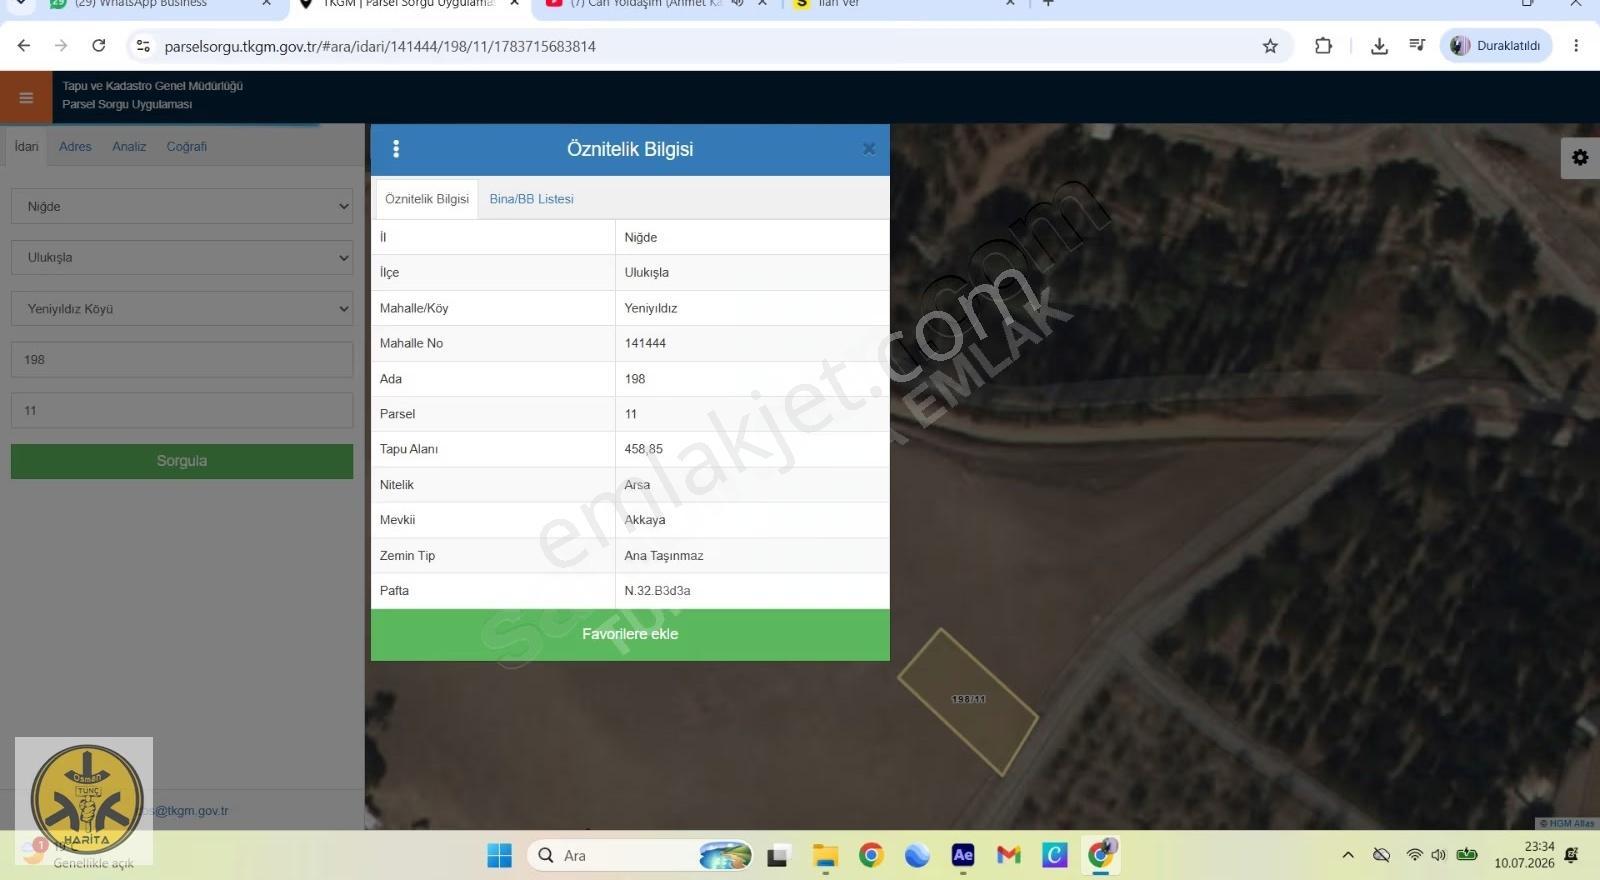Click the Favorilere ekle button
The width and height of the screenshot is (1600, 880).
tap(630, 634)
